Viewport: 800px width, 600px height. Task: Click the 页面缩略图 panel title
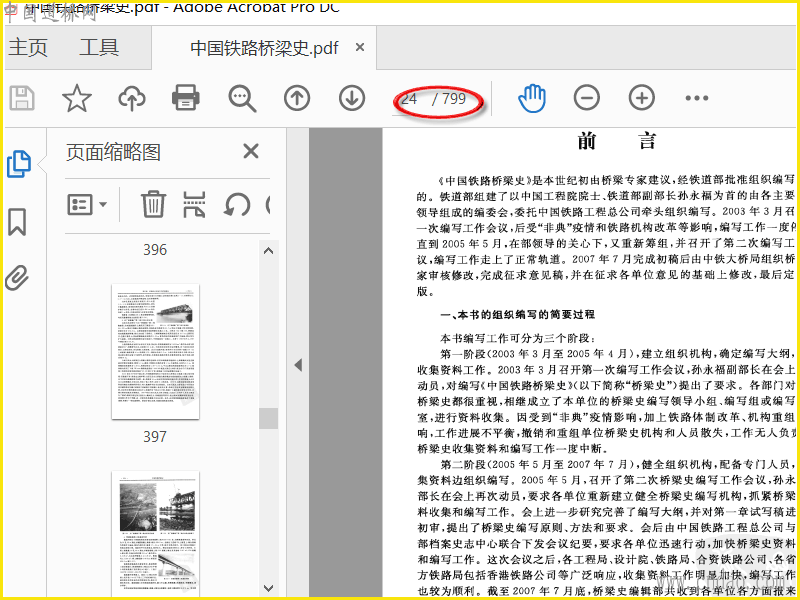[x=113, y=152]
